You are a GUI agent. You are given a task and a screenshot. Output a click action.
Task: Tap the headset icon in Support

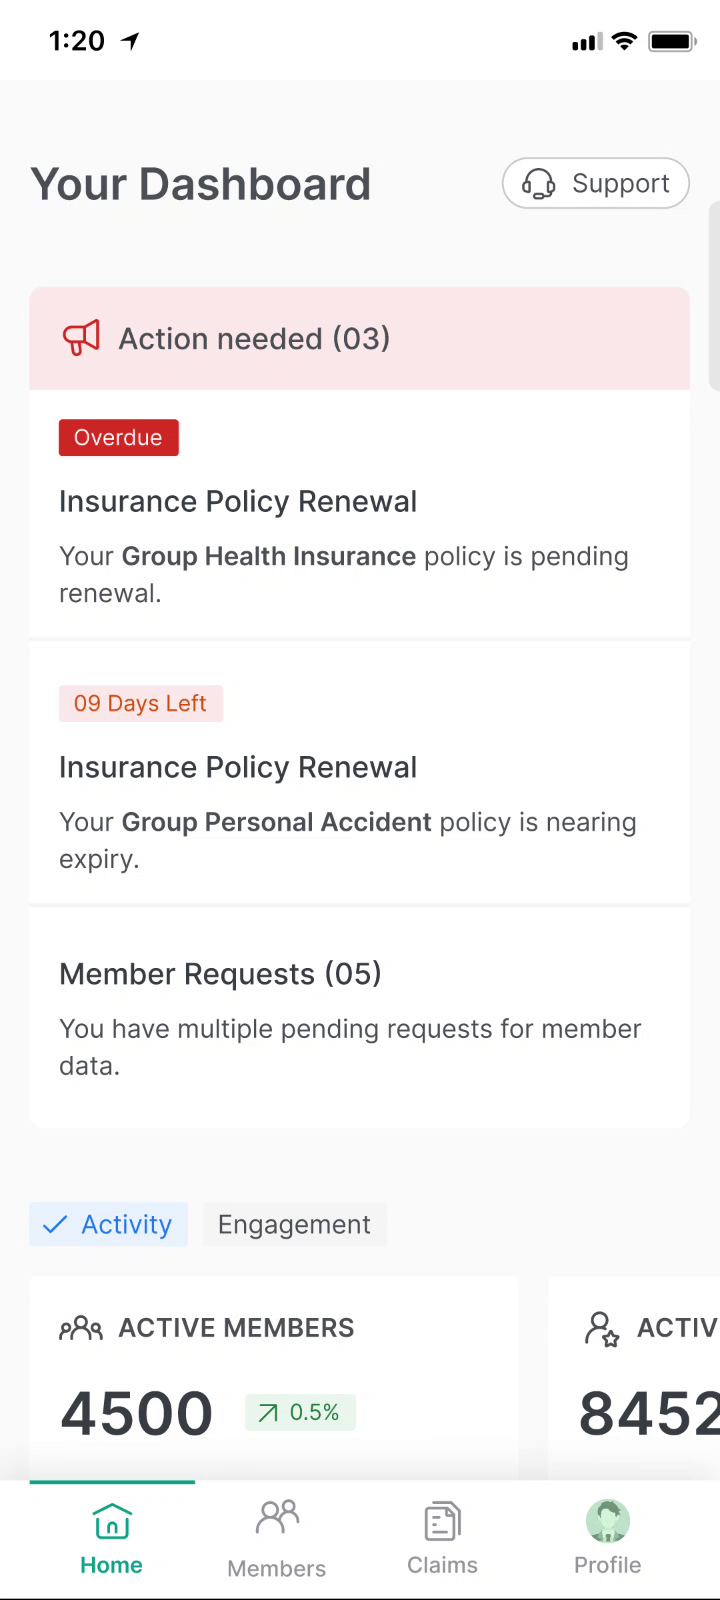539,184
